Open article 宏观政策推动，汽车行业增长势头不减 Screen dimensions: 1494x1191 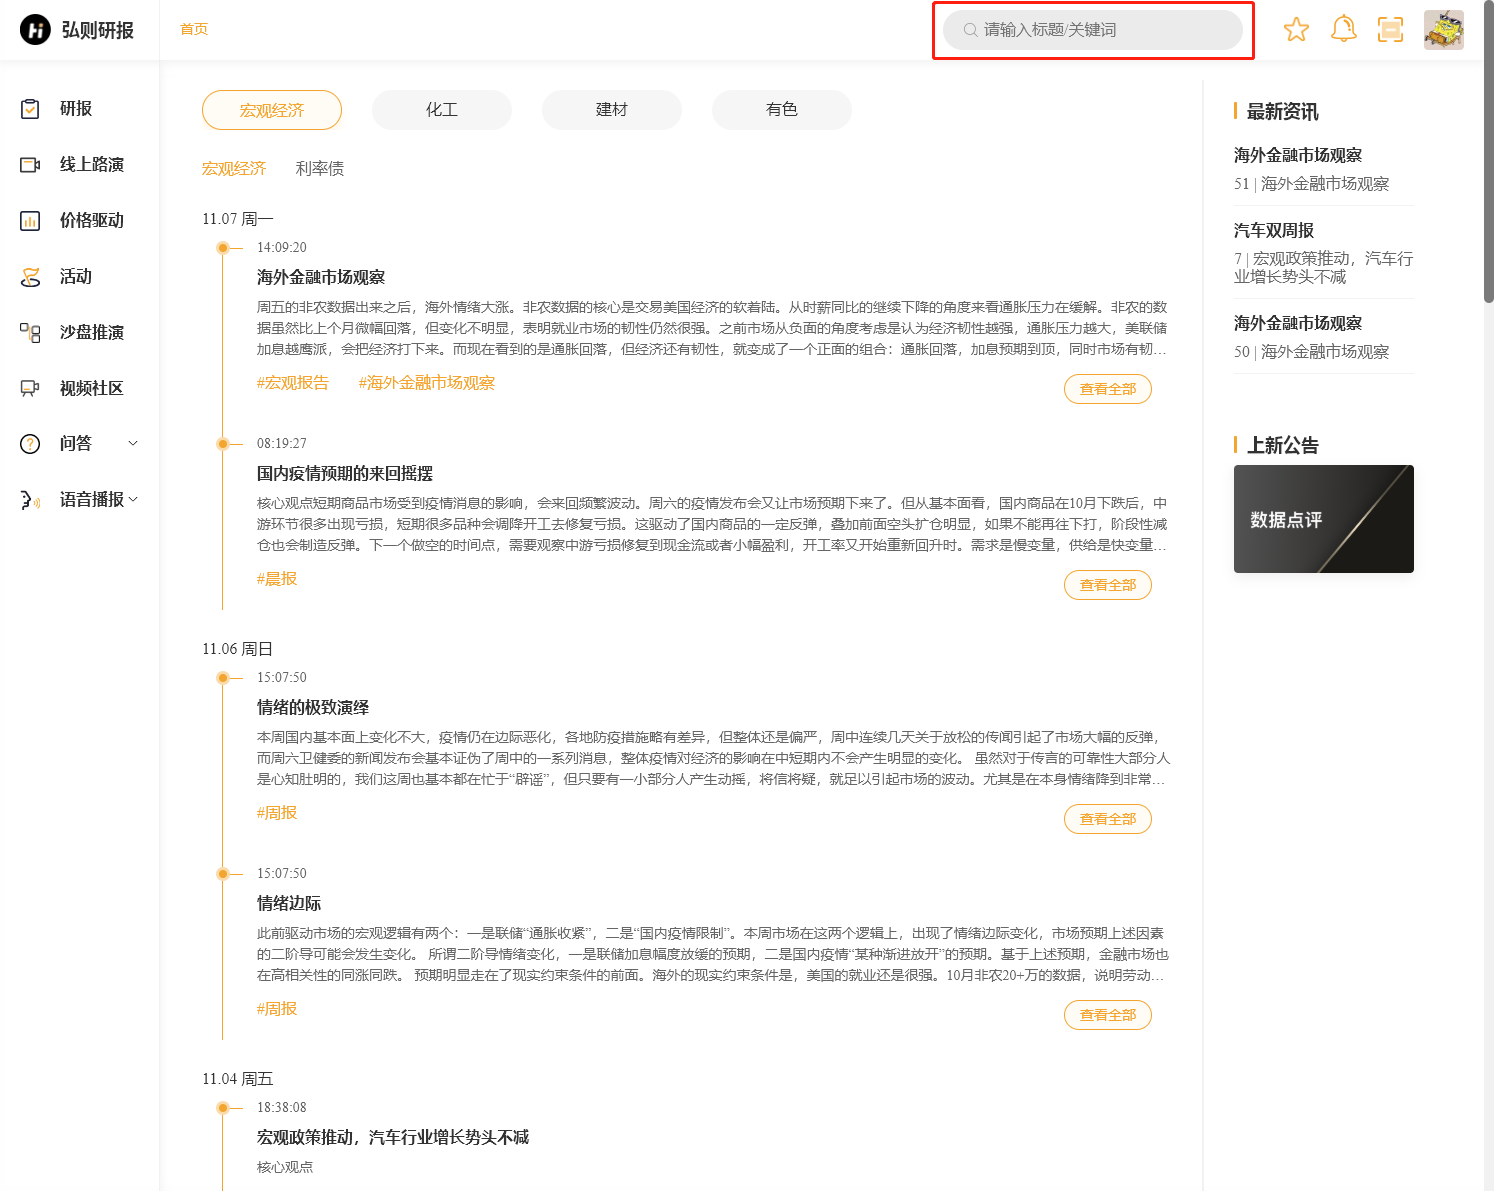pyautogui.click(x=393, y=1138)
